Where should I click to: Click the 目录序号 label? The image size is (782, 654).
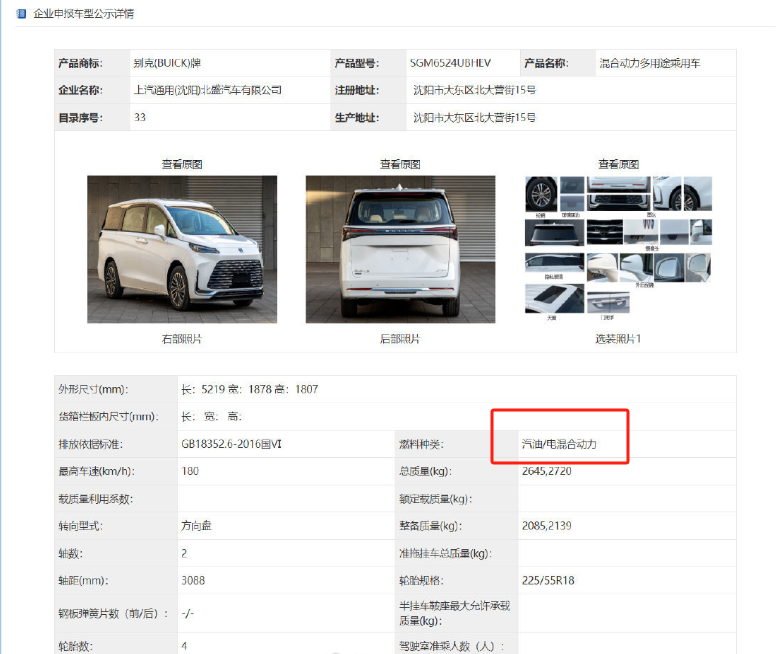80,118
